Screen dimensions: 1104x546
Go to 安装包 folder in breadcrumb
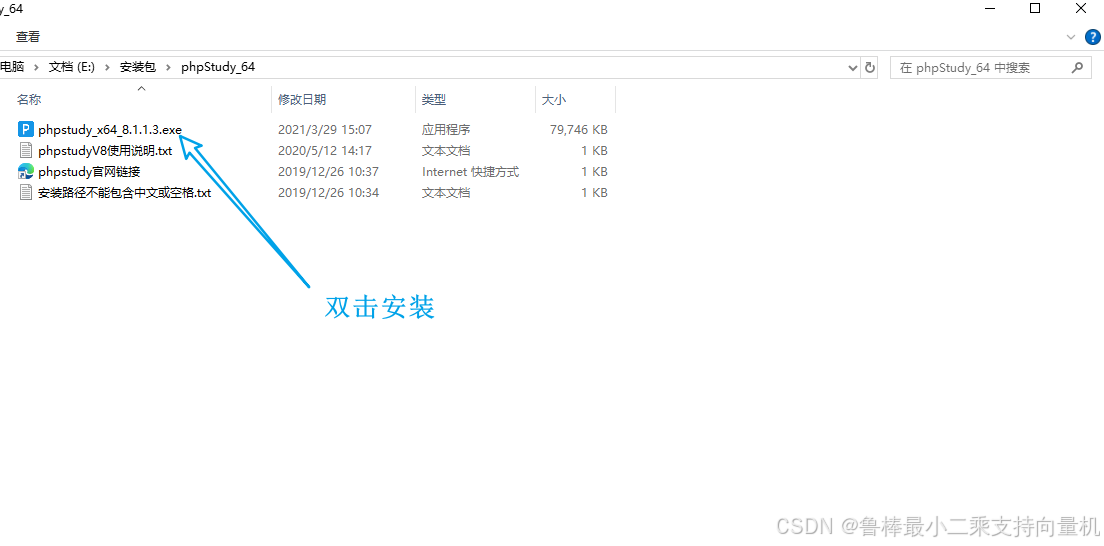pos(138,68)
